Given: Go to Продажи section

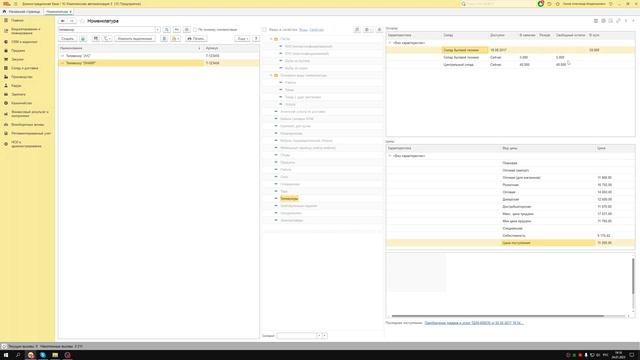Looking at the screenshot, I should [x=18, y=51].
